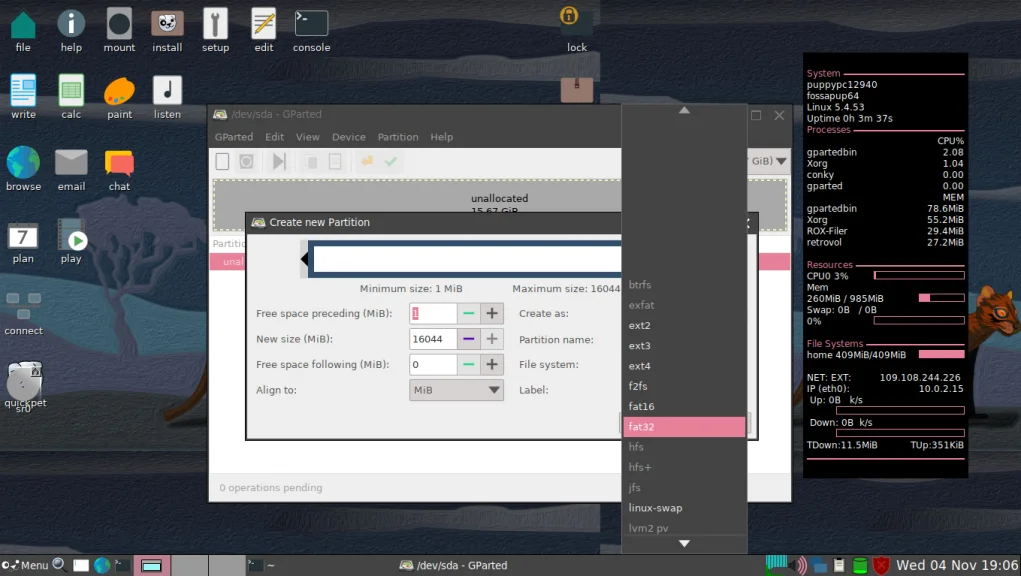Open the Partition menu
The height and width of the screenshot is (576, 1021).
398,137
